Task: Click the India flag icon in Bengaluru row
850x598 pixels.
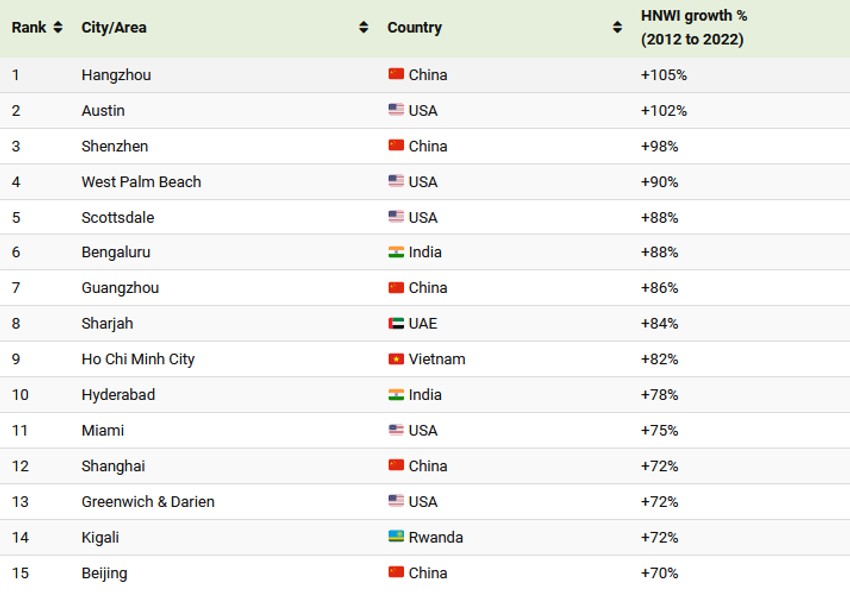Action: pos(396,252)
